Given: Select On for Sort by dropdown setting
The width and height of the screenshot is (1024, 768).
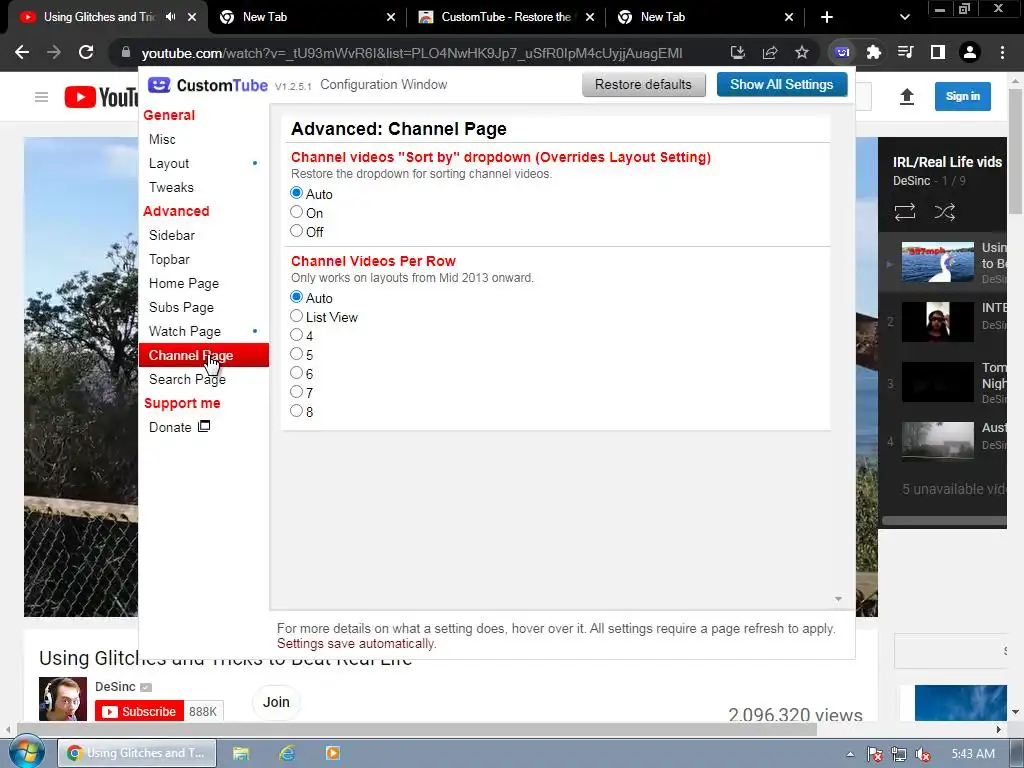Looking at the screenshot, I should point(296,212).
